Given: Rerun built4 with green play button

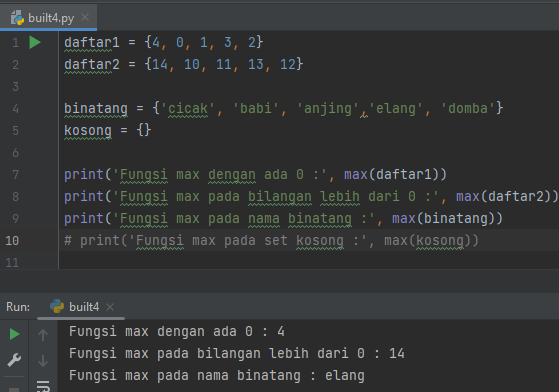Looking at the screenshot, I should [14, 334].
